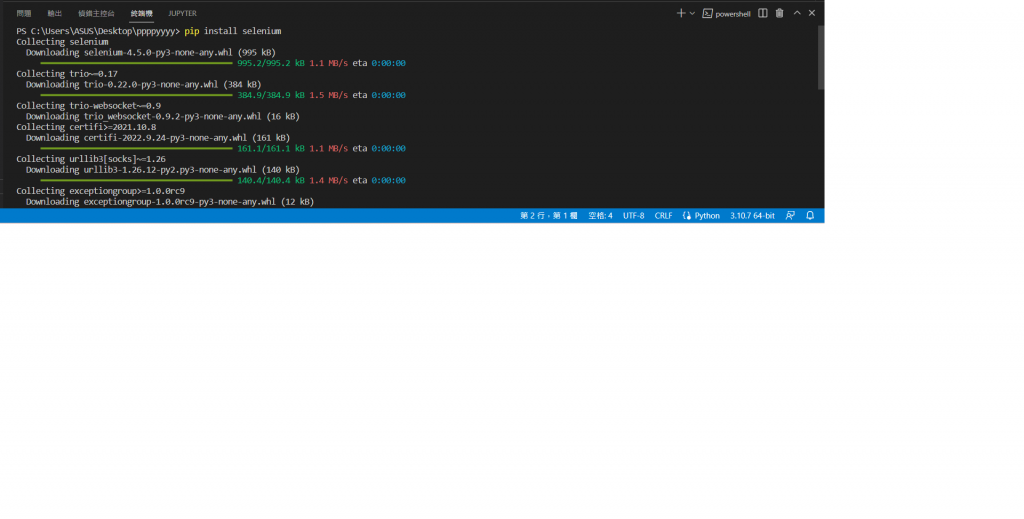Open the JUPYTER panel tab
The width and height of the screenshot is (1024, 519).
click(x=182, y=14)
